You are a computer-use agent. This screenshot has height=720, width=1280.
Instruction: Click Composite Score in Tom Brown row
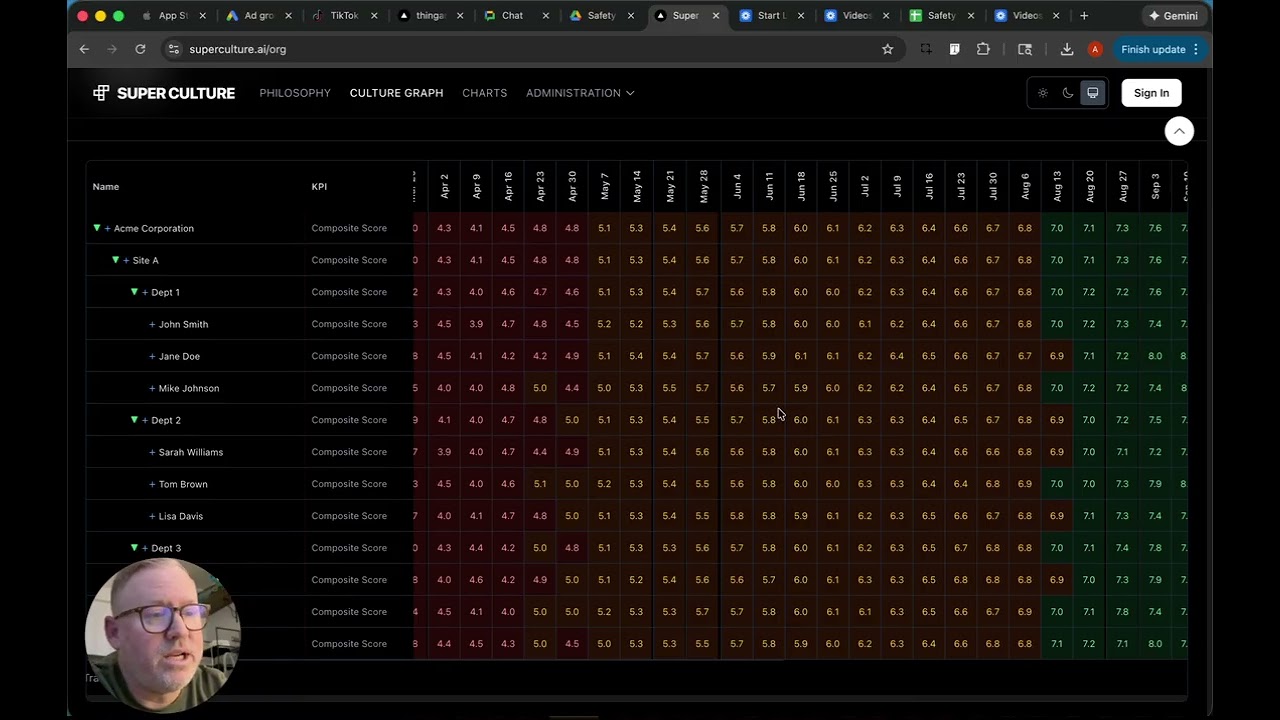pyautogui.click(x=349, y=484)
